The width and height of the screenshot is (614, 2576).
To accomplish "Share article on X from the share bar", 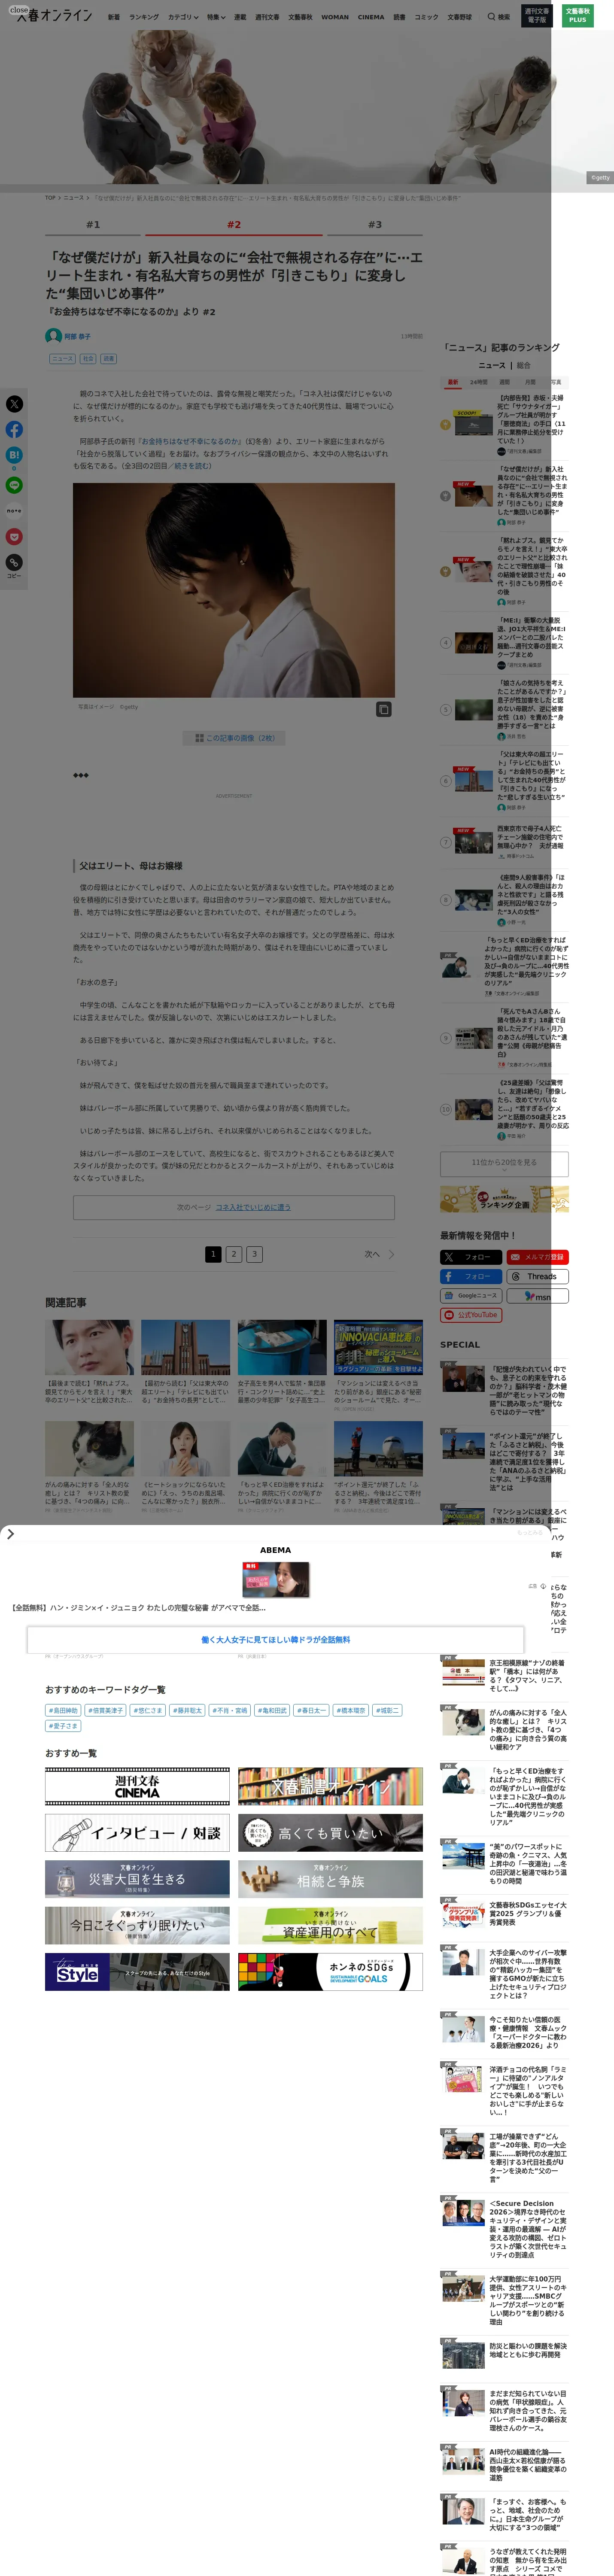I will point(14,404).
